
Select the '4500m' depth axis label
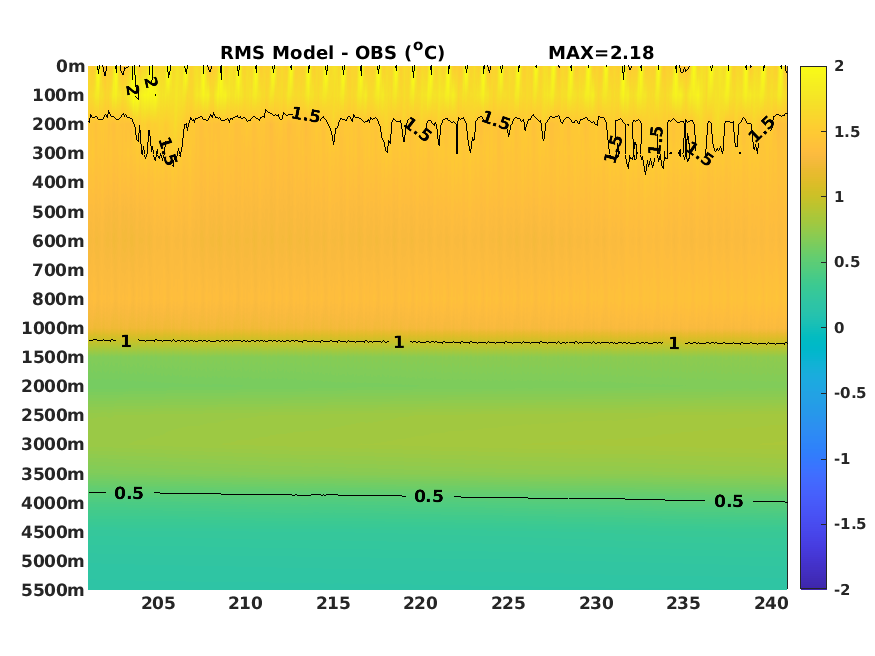coord(53,532)
